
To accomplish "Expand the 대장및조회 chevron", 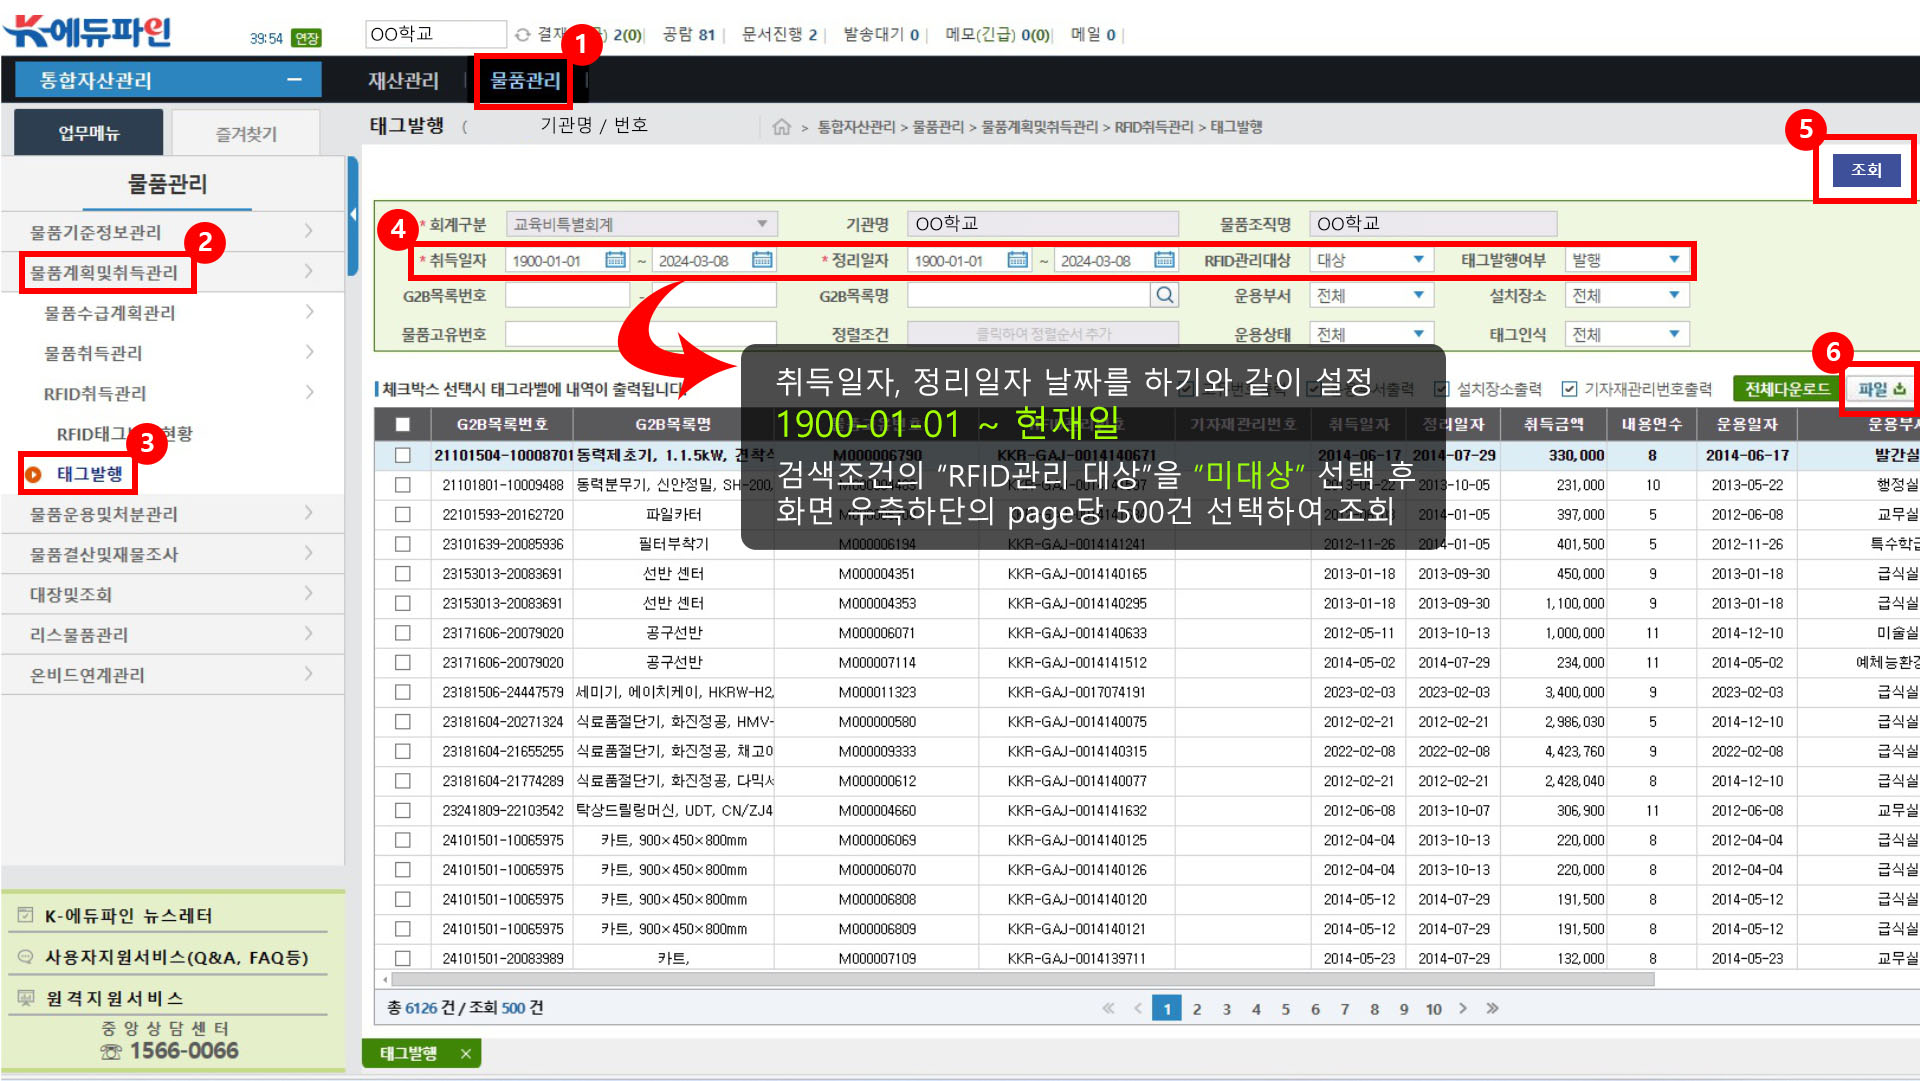I will click(x=309, y=594).
